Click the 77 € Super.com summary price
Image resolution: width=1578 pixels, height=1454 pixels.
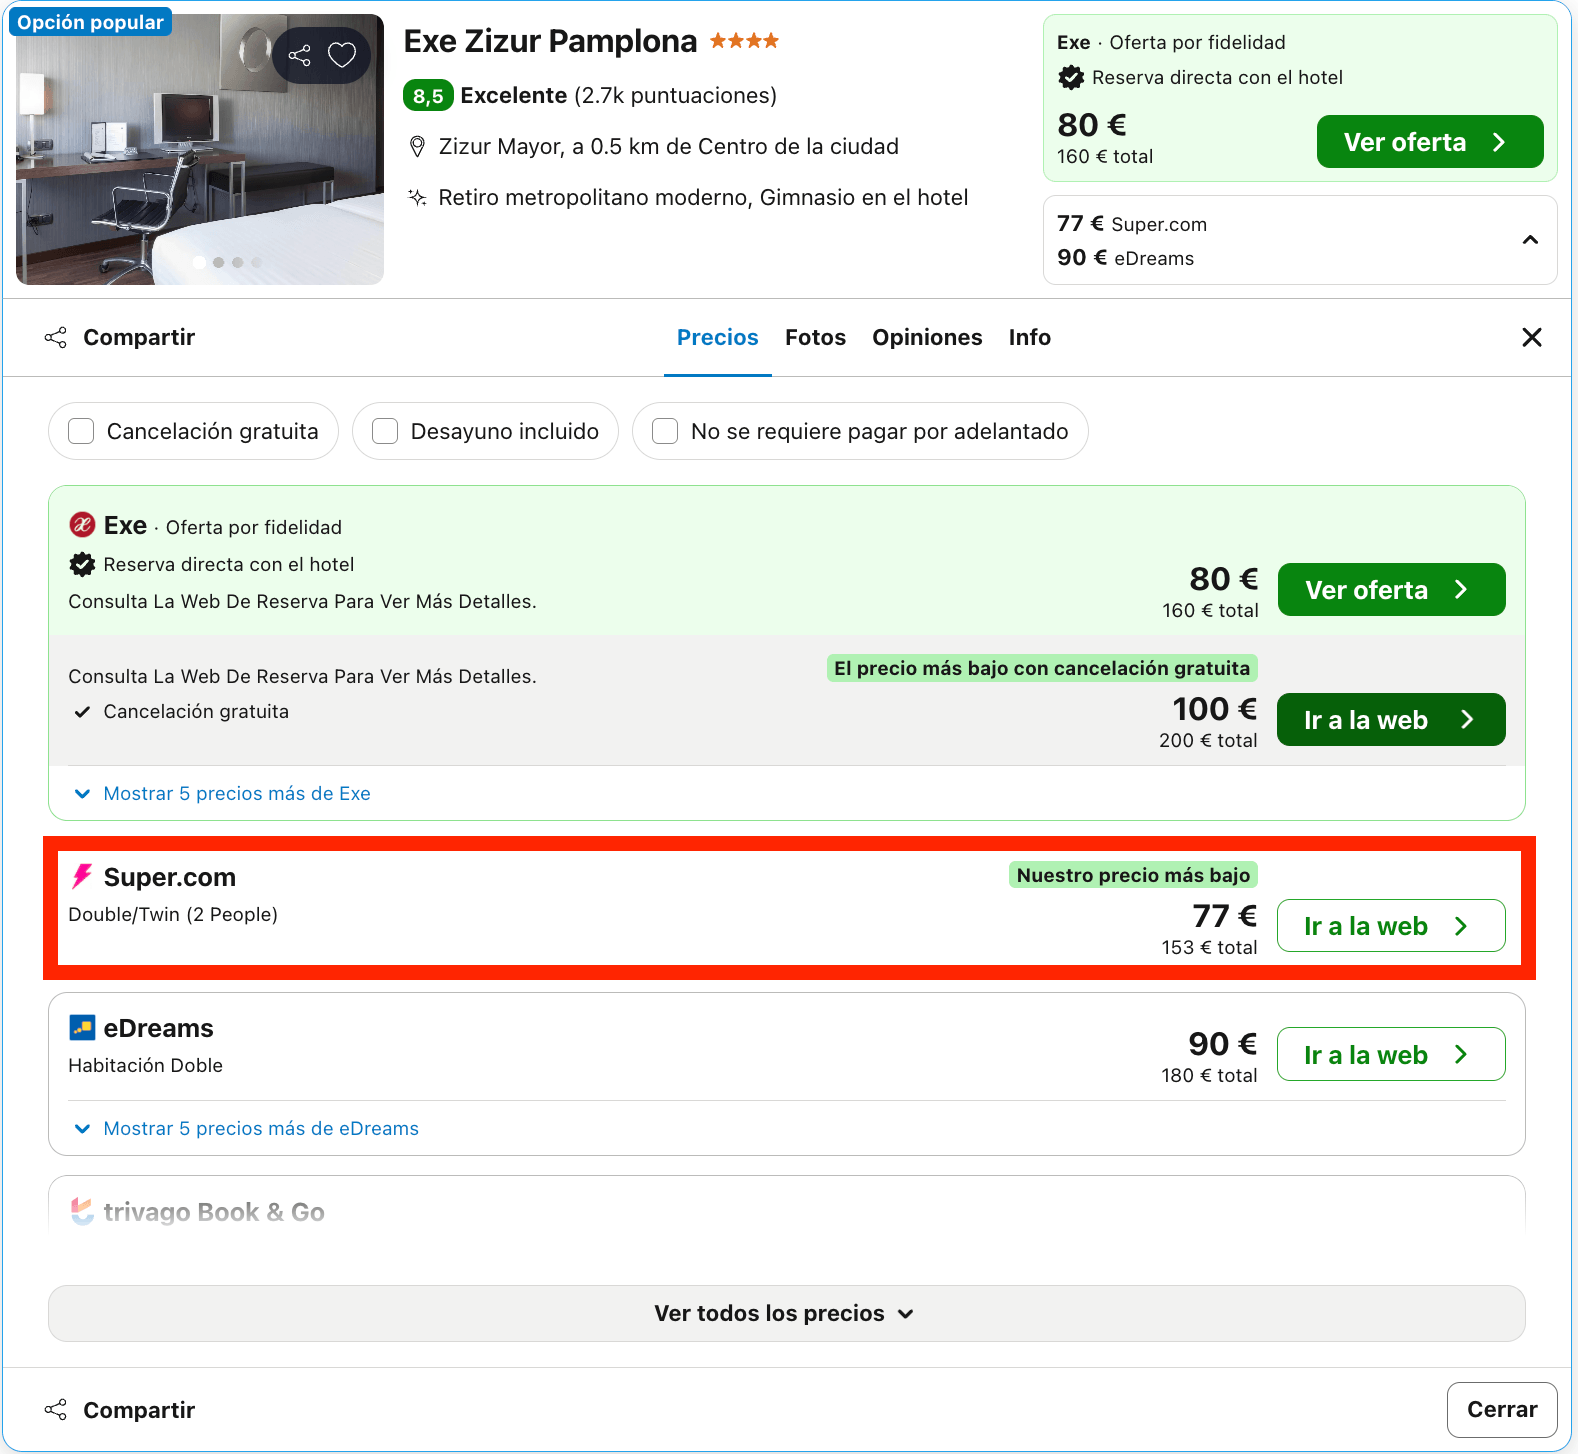(1132, 224)
